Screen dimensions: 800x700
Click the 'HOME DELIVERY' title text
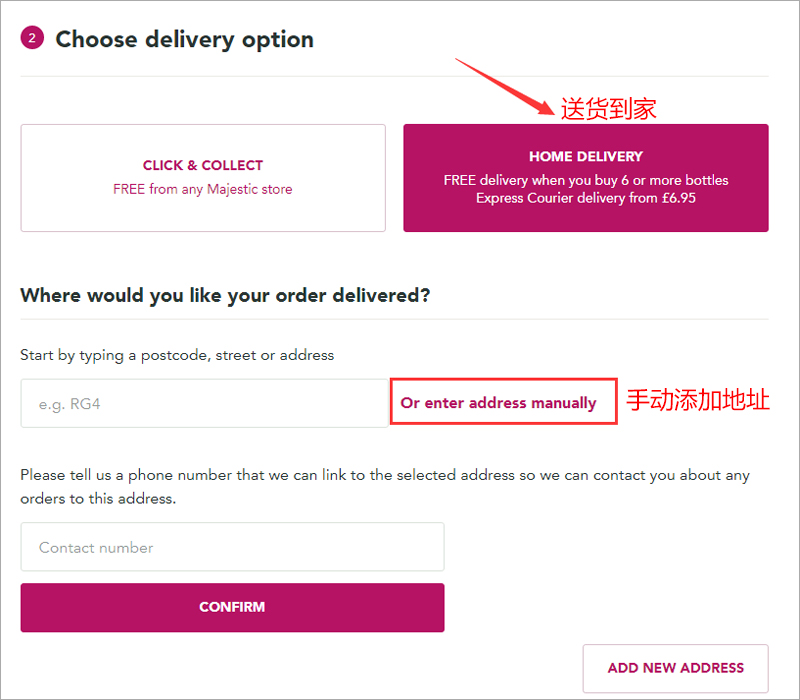click(586, 156)
